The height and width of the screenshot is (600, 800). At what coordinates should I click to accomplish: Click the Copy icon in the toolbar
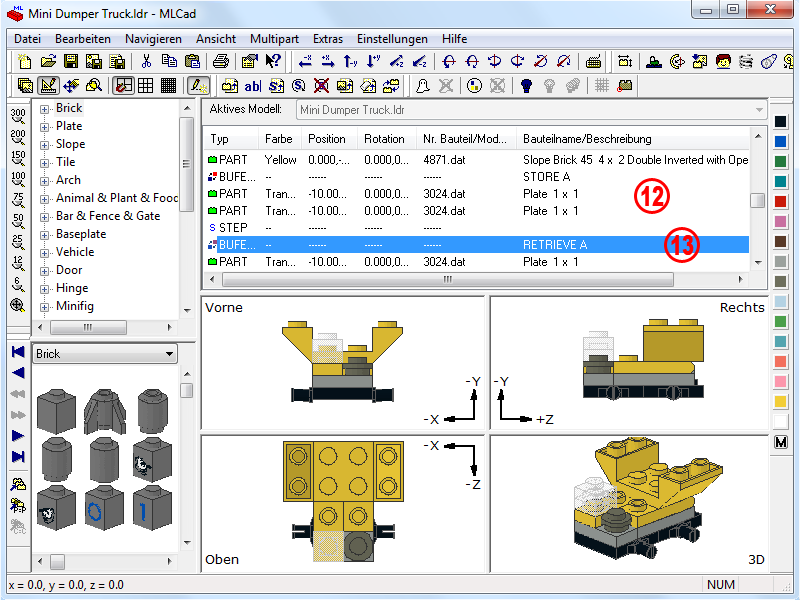pos(169,62)
